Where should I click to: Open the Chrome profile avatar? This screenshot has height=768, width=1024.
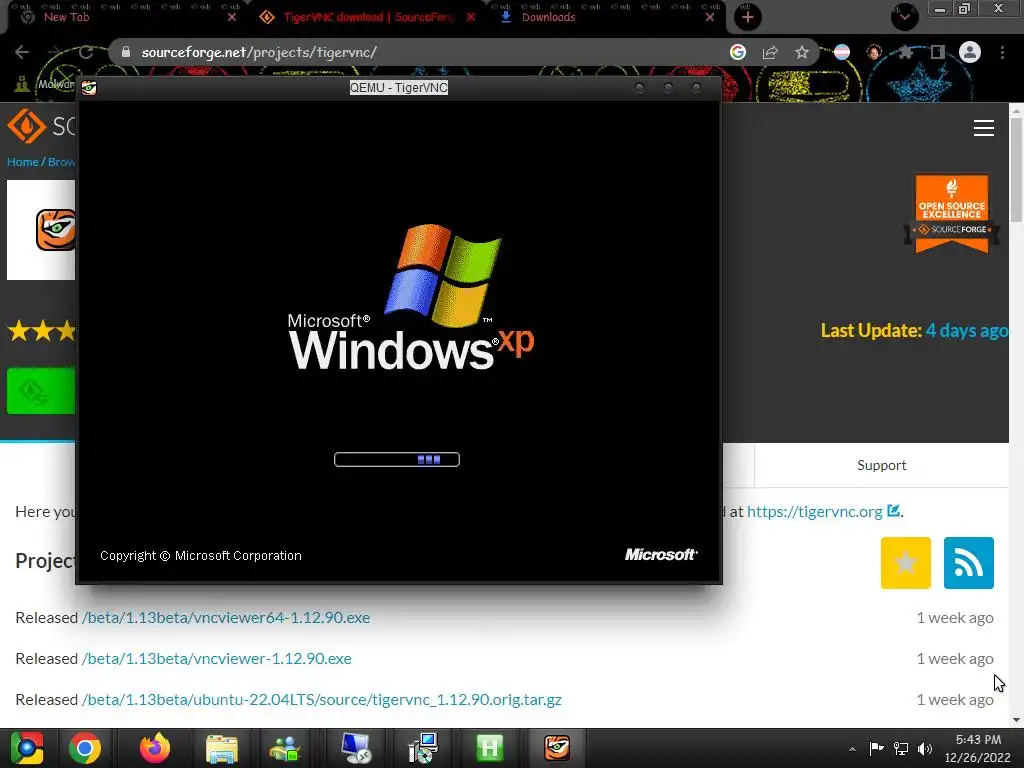pyautogui.click(x=970, y=52)
